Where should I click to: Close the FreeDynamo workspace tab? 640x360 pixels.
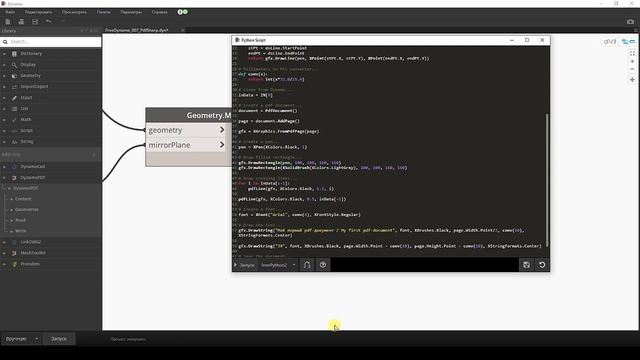coord(182,30)
